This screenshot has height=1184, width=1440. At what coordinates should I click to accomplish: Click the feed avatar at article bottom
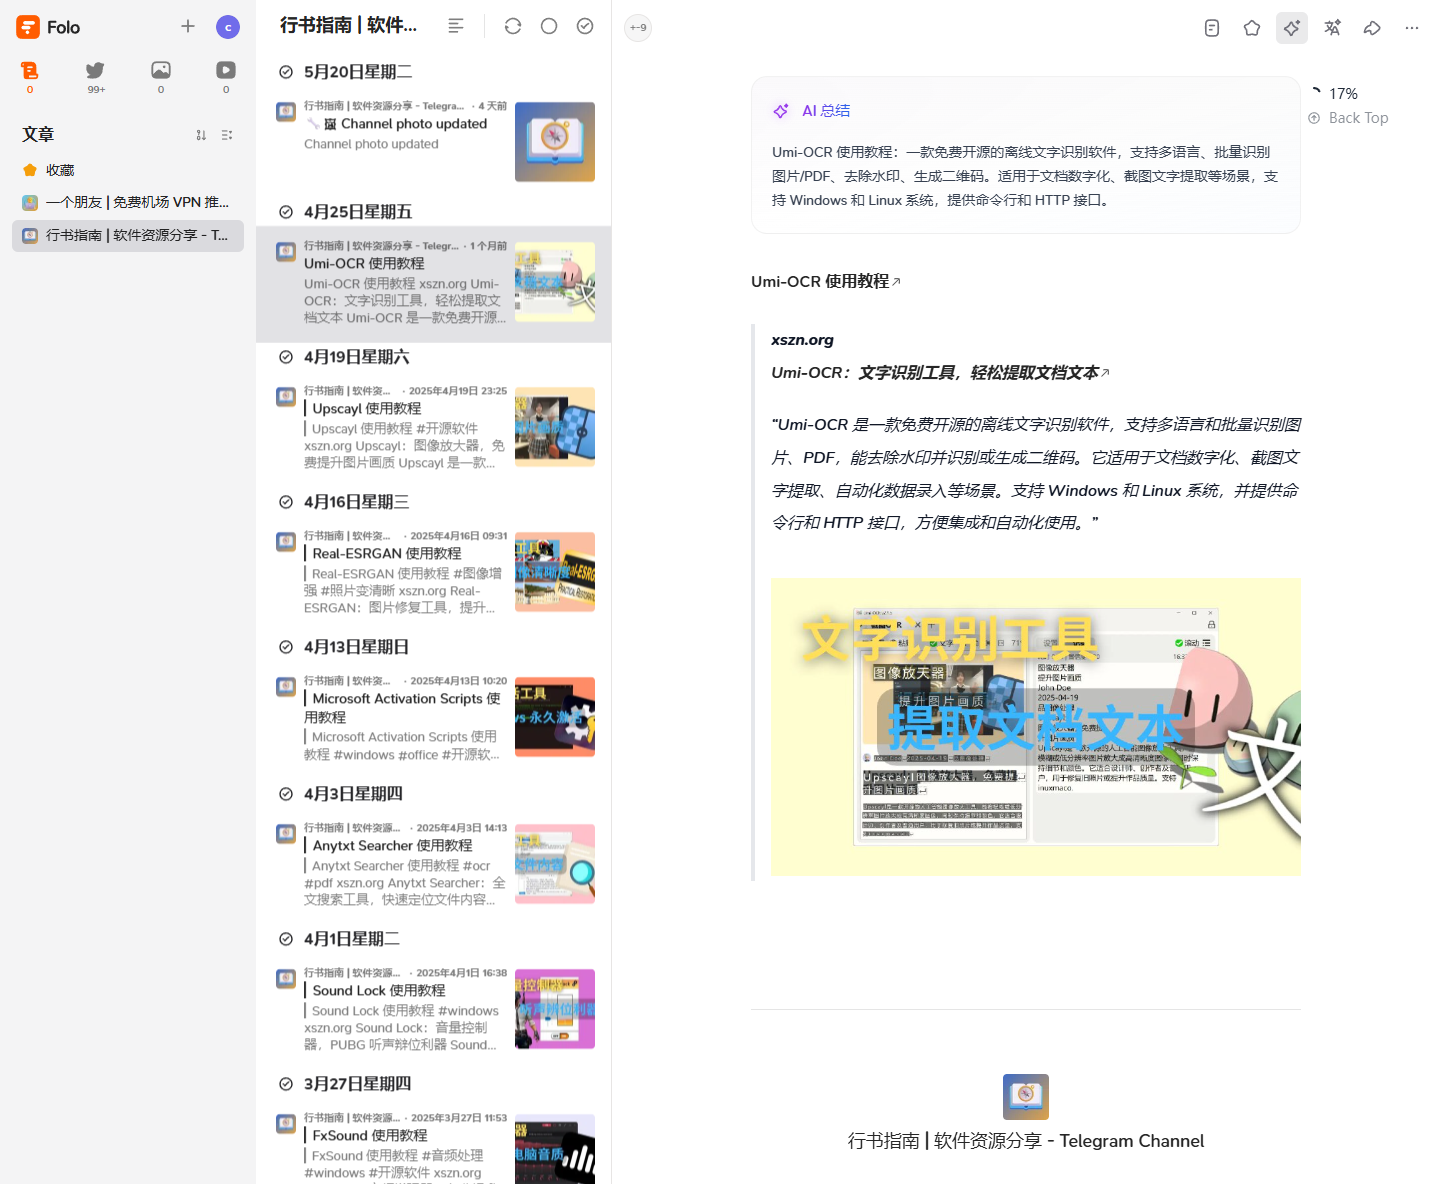click(x=1026, y=1097)
